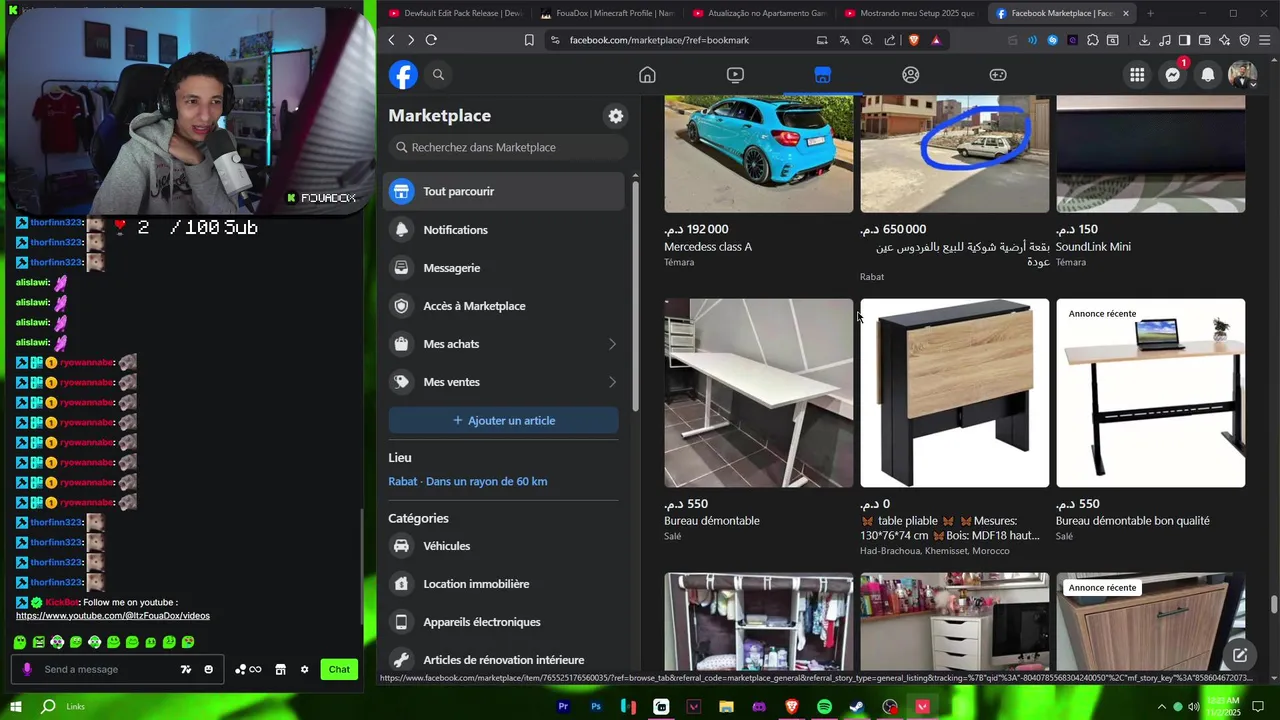
Task: Expand Mes ventes chevron
Action: [612, 382]
